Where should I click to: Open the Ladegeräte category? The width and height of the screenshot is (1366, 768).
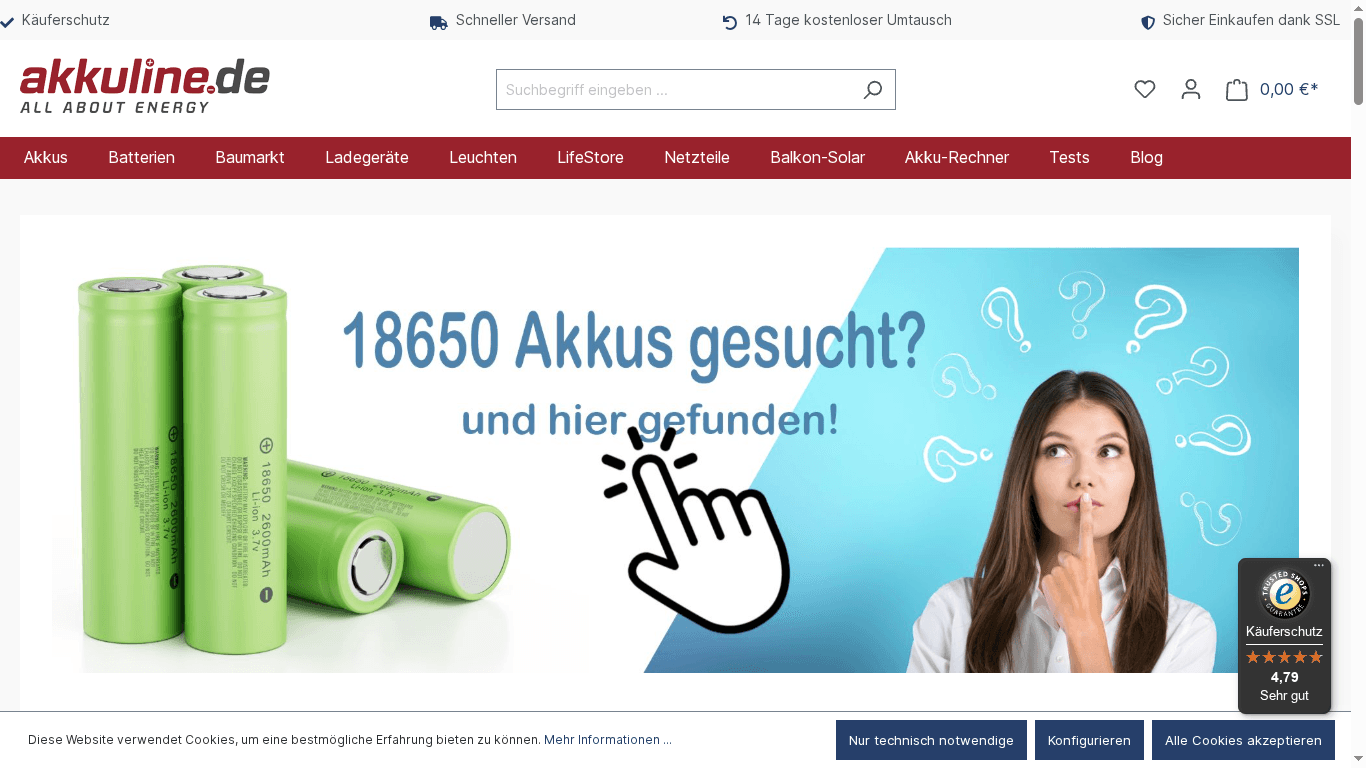click(x=366, y=157)
